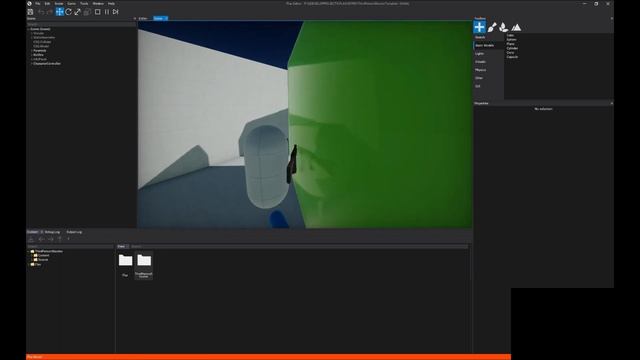The height and width of the screenshot is (360, 640).
Task: Switch to the Editor viewport tab
Action: (143, 18)
